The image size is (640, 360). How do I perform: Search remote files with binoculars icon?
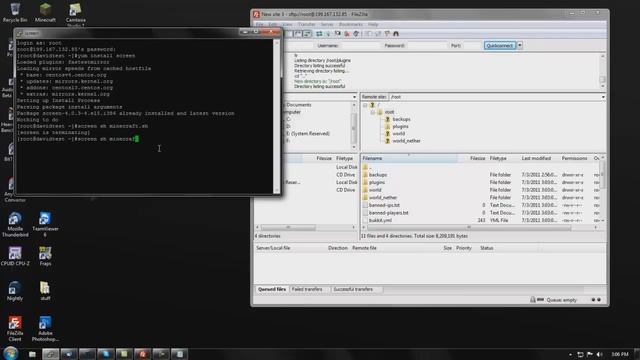pyautogui.click(x=396, y=34)
